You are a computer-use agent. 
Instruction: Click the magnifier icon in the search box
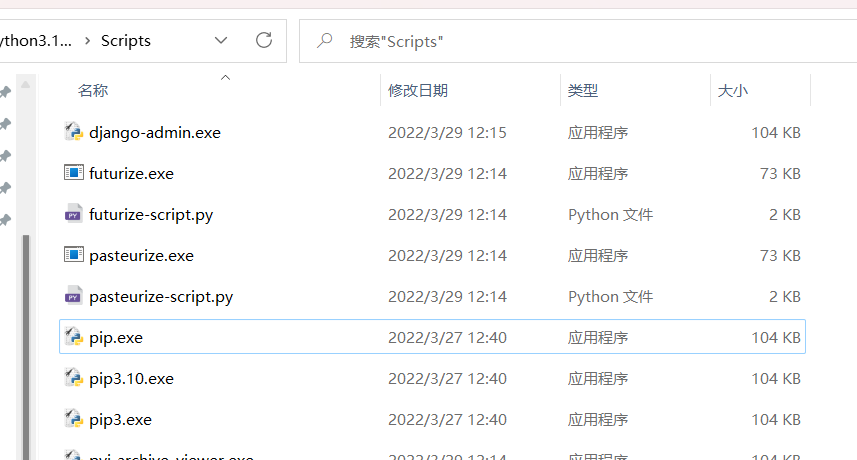(325, 40)
